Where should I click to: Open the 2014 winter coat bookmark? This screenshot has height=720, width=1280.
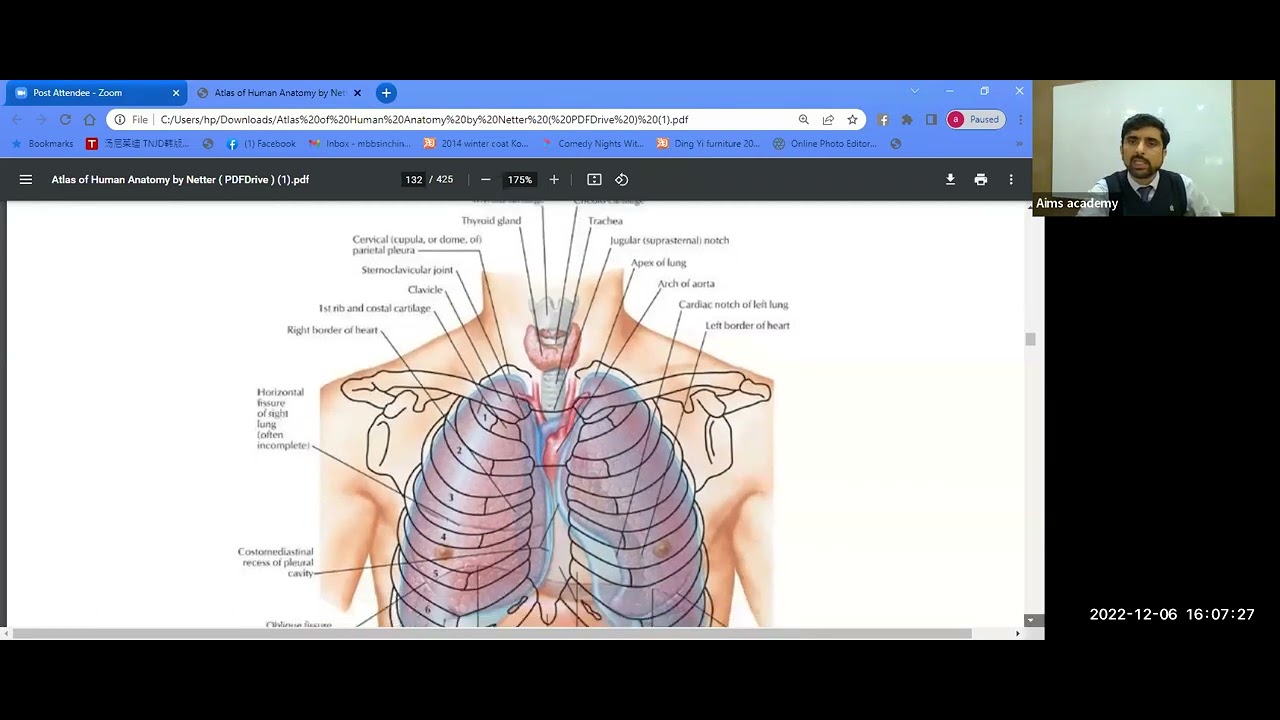(x=476, y=144)
